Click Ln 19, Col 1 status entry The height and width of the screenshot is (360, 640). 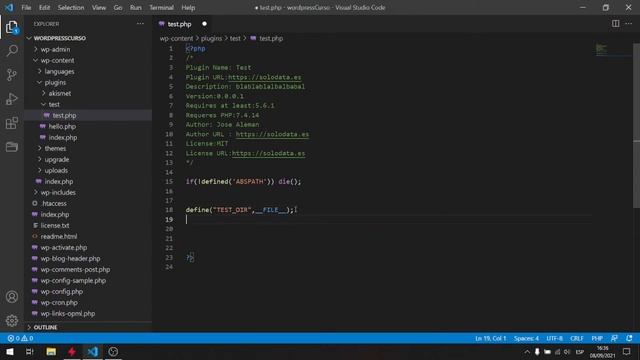tap(490, 338)
